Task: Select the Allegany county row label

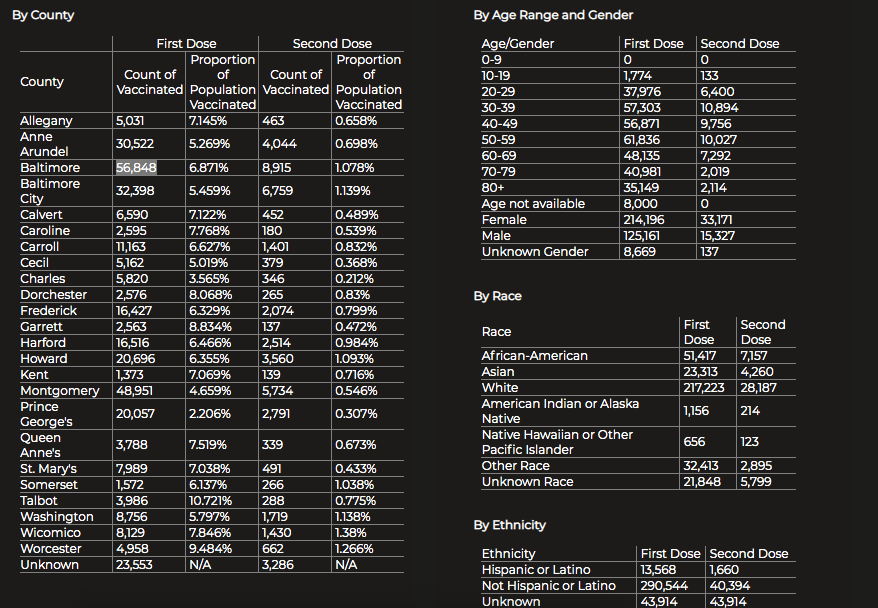Action: [x=46, y=121]
